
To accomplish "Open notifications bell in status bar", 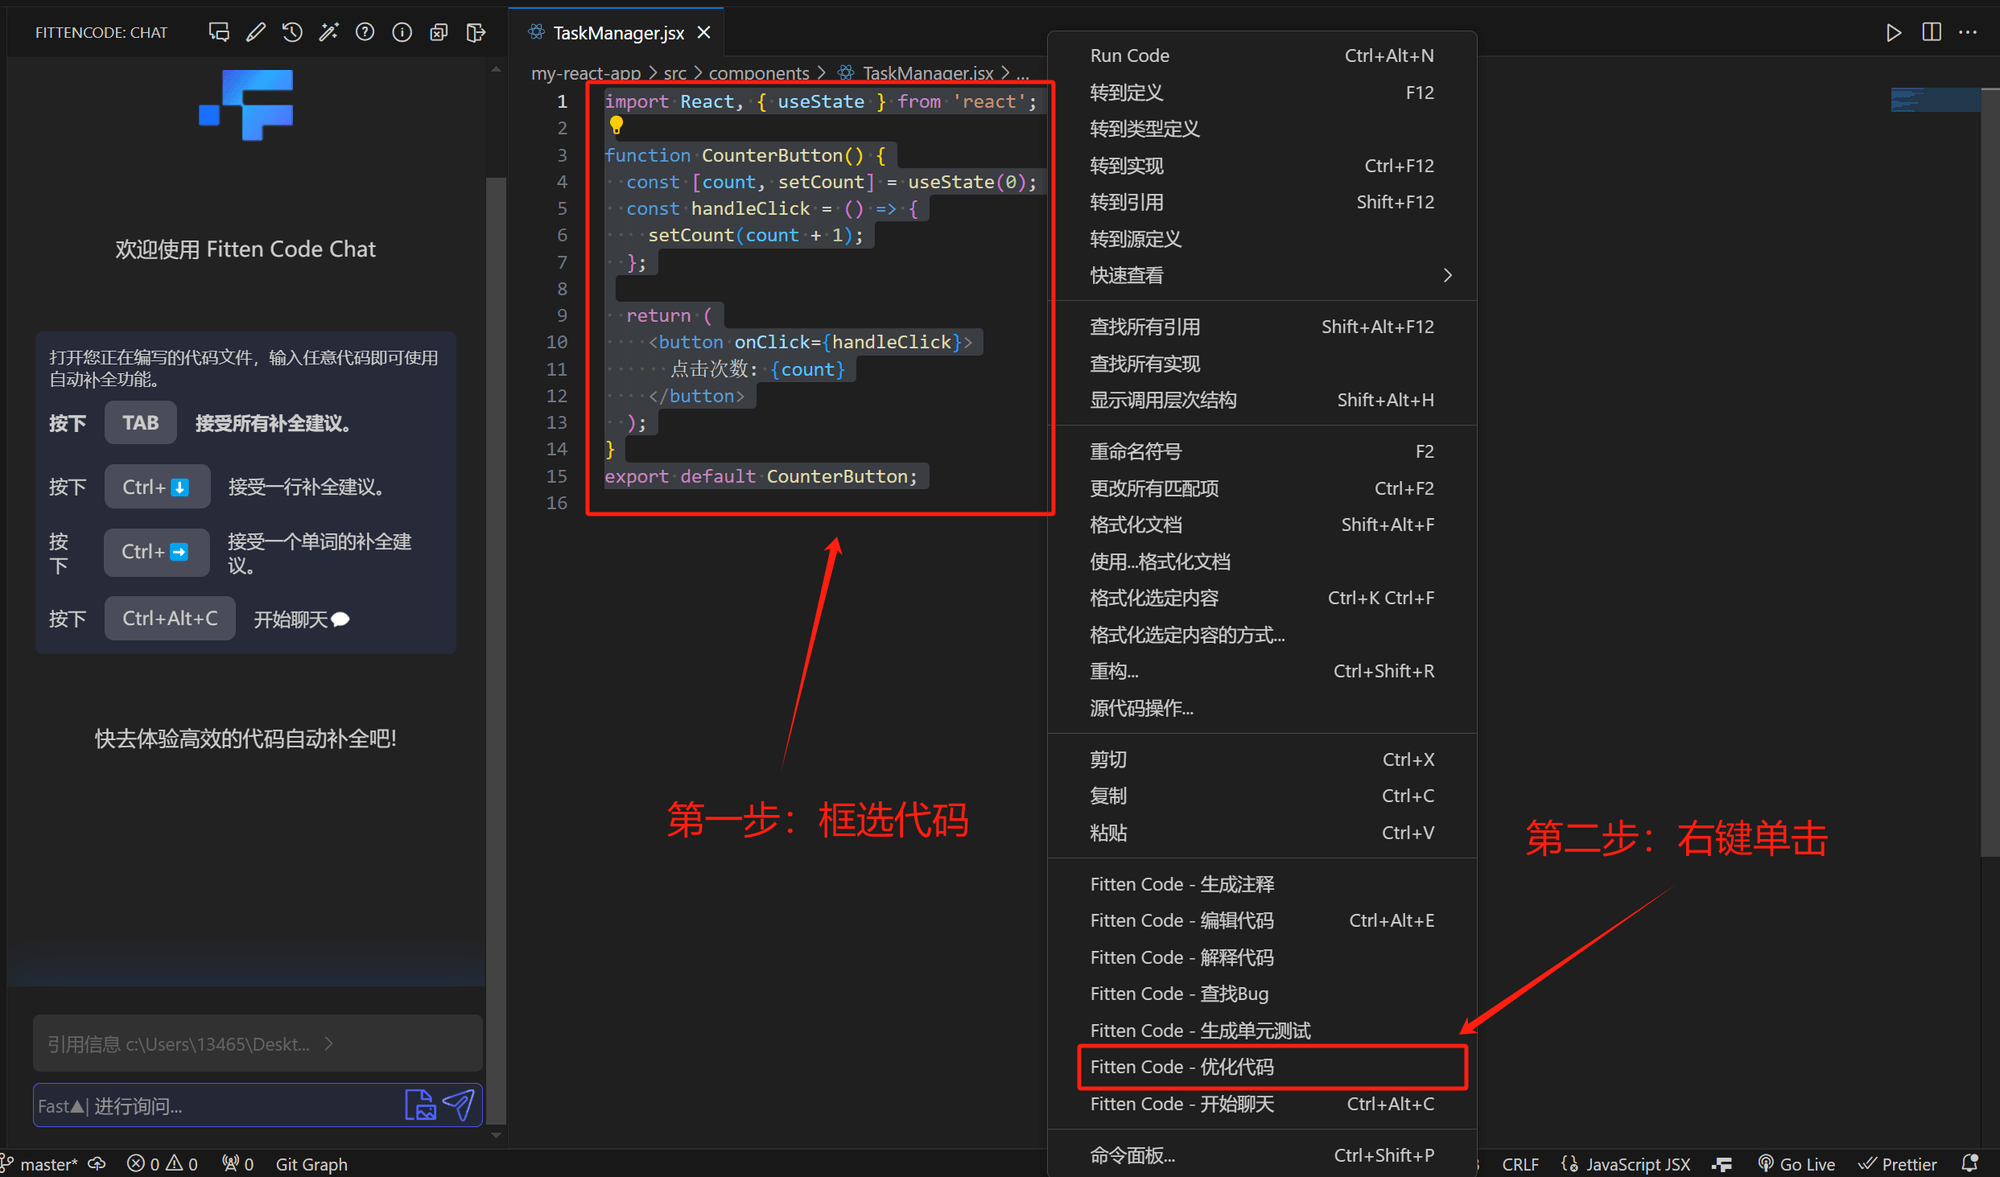I will pos(1969,1164).
